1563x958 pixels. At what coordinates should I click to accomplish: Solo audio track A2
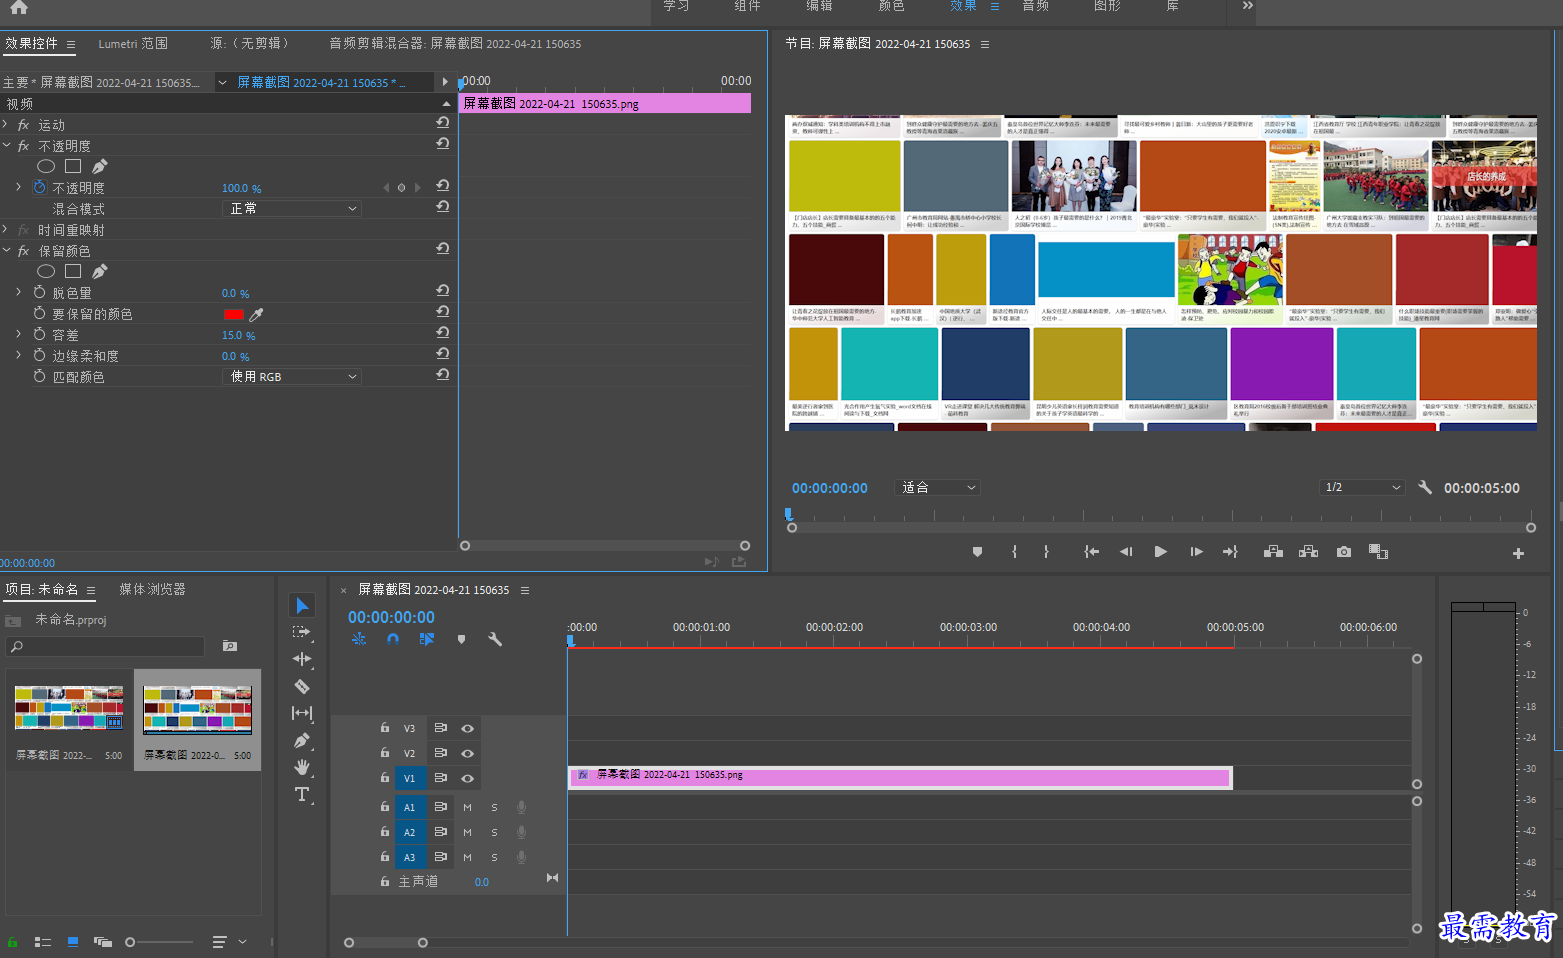pyautogui.click(x=494, y=832)
